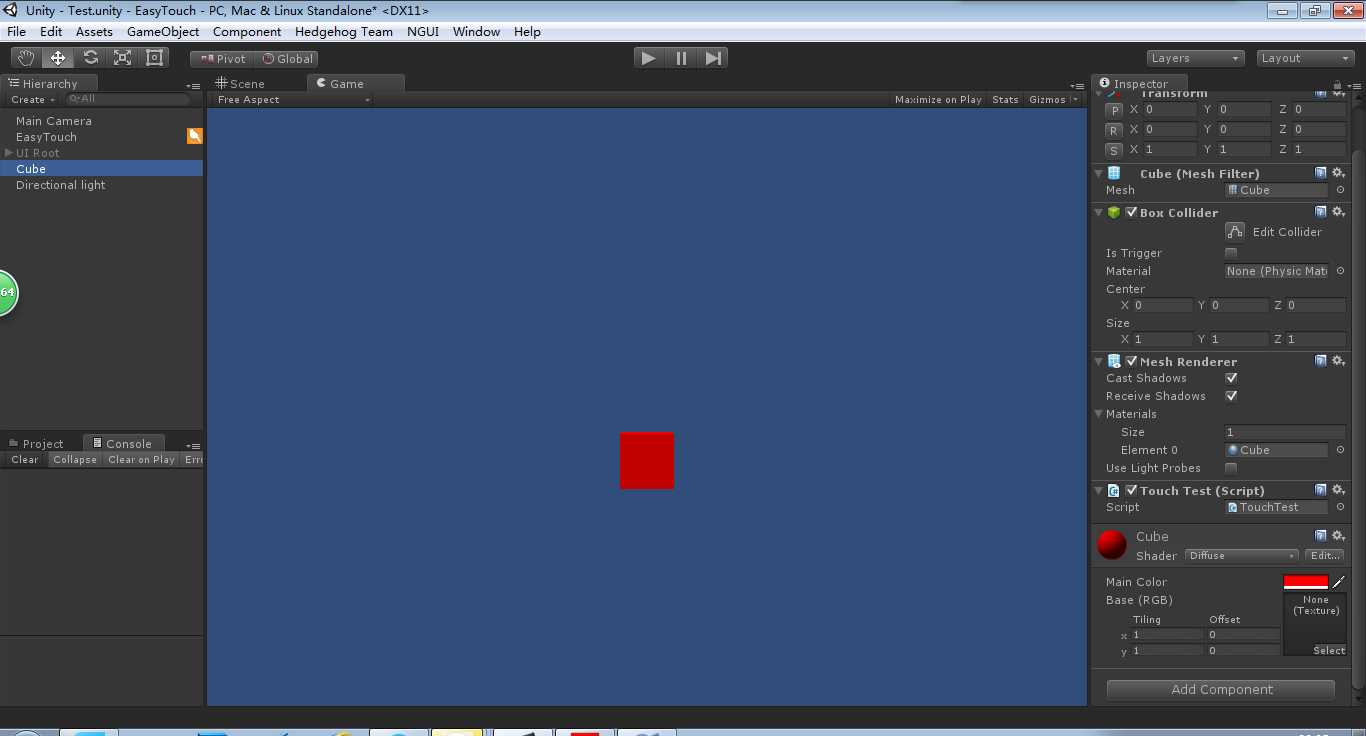Image resolution: width=1366 pixels, height=736 pixels.
Task: Toggle Maximize on Play
Action: coord(938,99)
